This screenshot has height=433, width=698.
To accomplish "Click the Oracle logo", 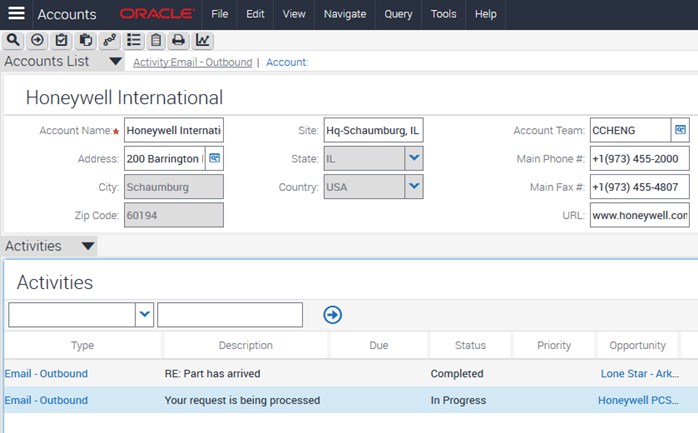I will pyautogui.click(x=157, y=14).
